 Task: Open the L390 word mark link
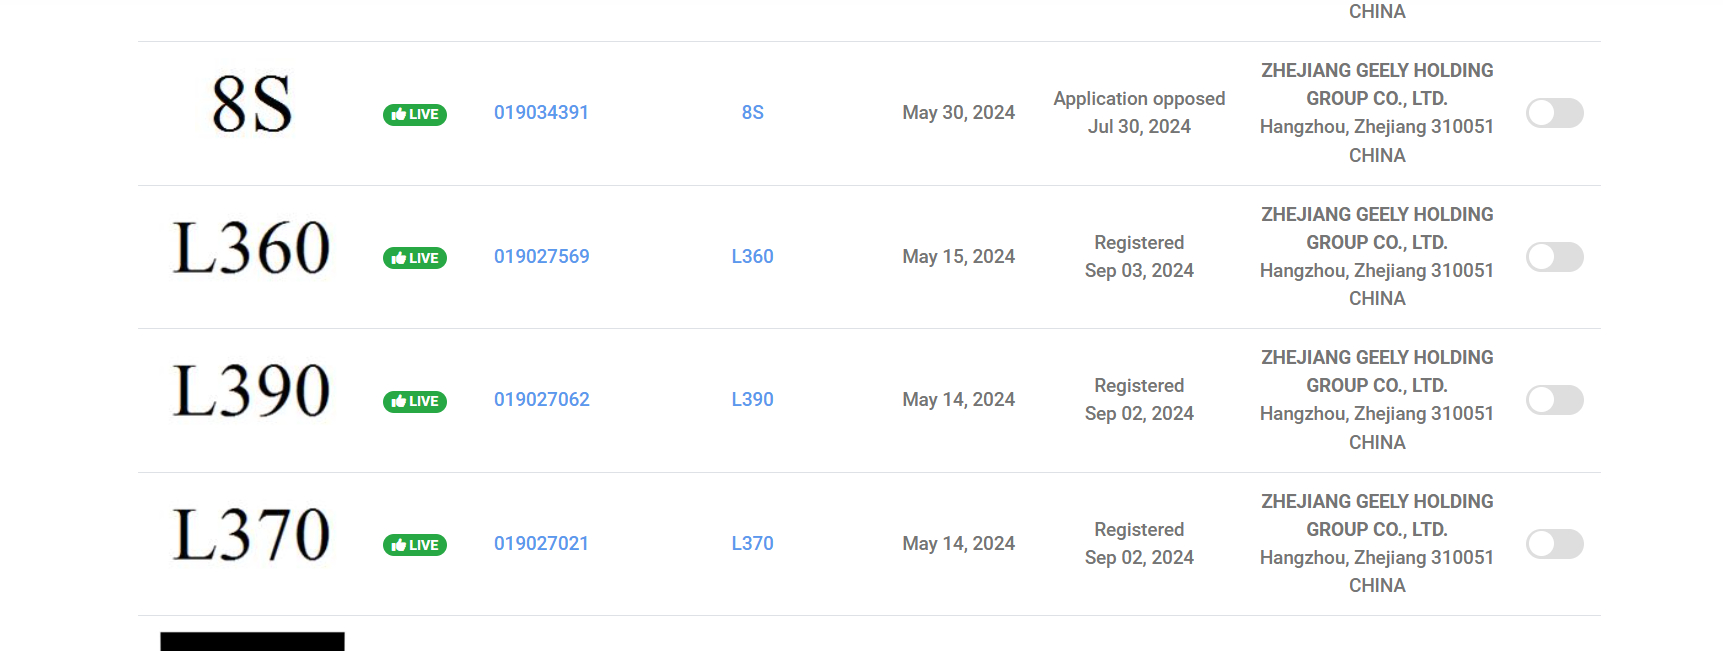coord(752,400)
